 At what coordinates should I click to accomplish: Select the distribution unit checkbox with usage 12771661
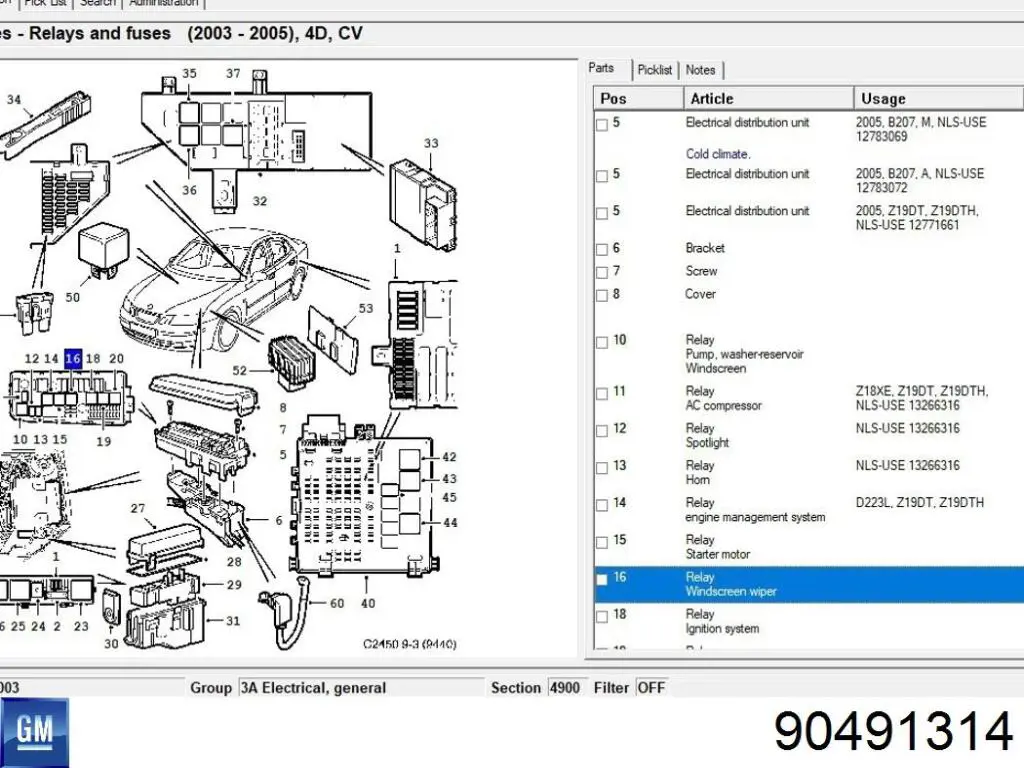(602, 213)
